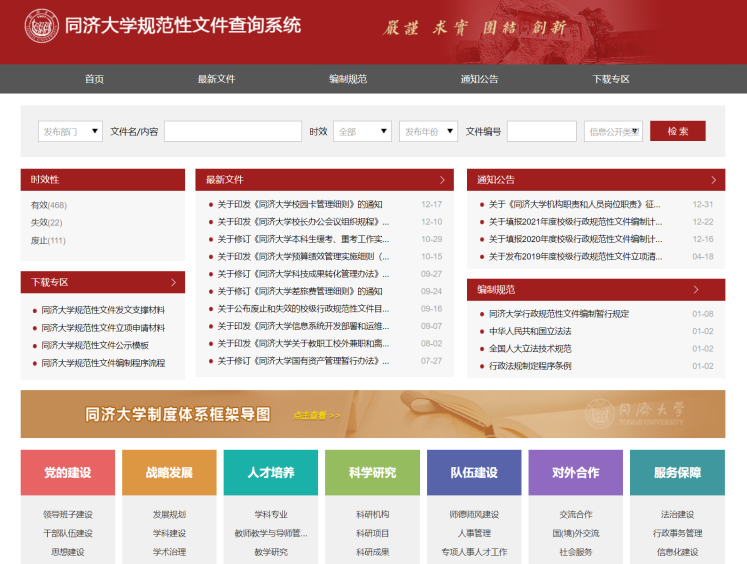The height and width of the screenshot is (564, 747).
Task: Open more arrow in 最新文件 panel header
Action: click(442, 180)
